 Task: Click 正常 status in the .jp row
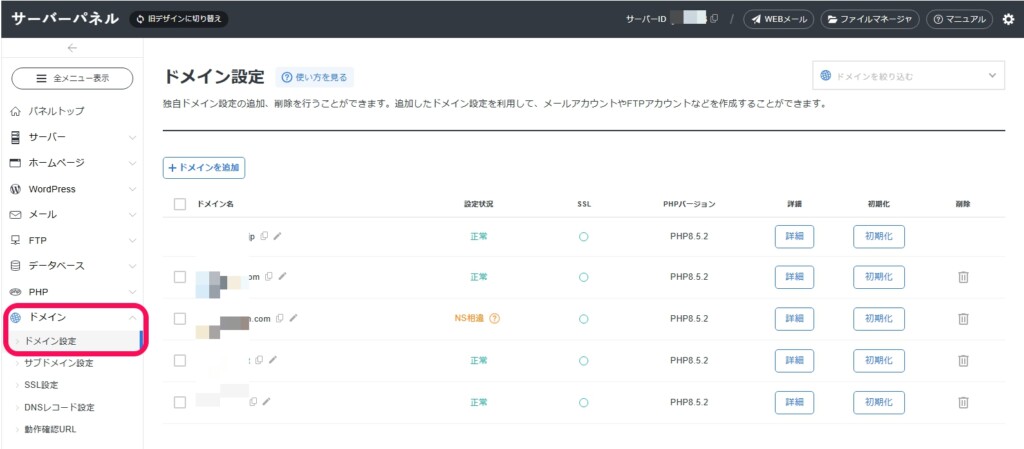pyautogui.click(x=479, y=236)
